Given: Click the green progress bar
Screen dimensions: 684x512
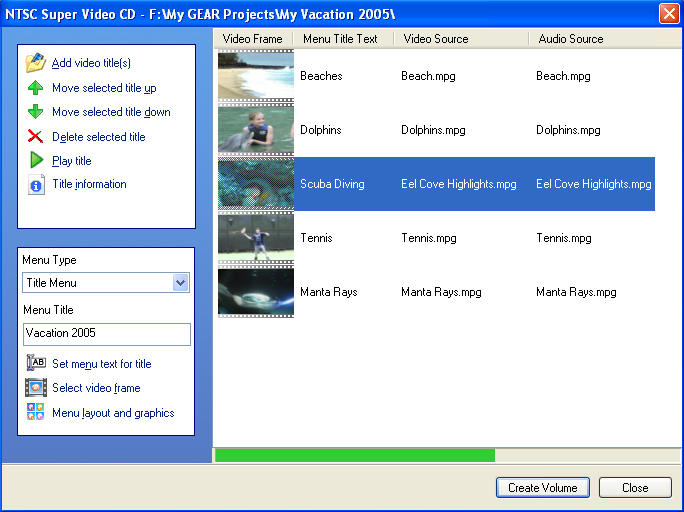Looking at the screenshot, I should point(354,456).
